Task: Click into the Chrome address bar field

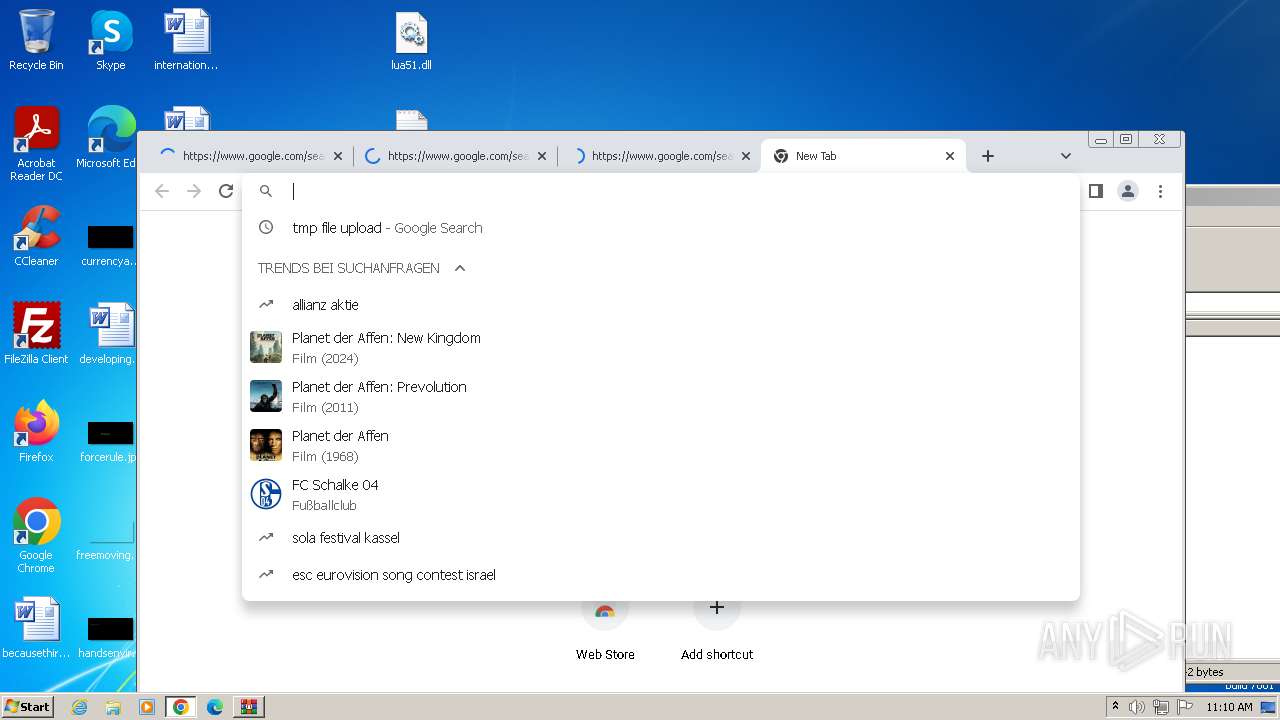Action: [x=660, y=191]
